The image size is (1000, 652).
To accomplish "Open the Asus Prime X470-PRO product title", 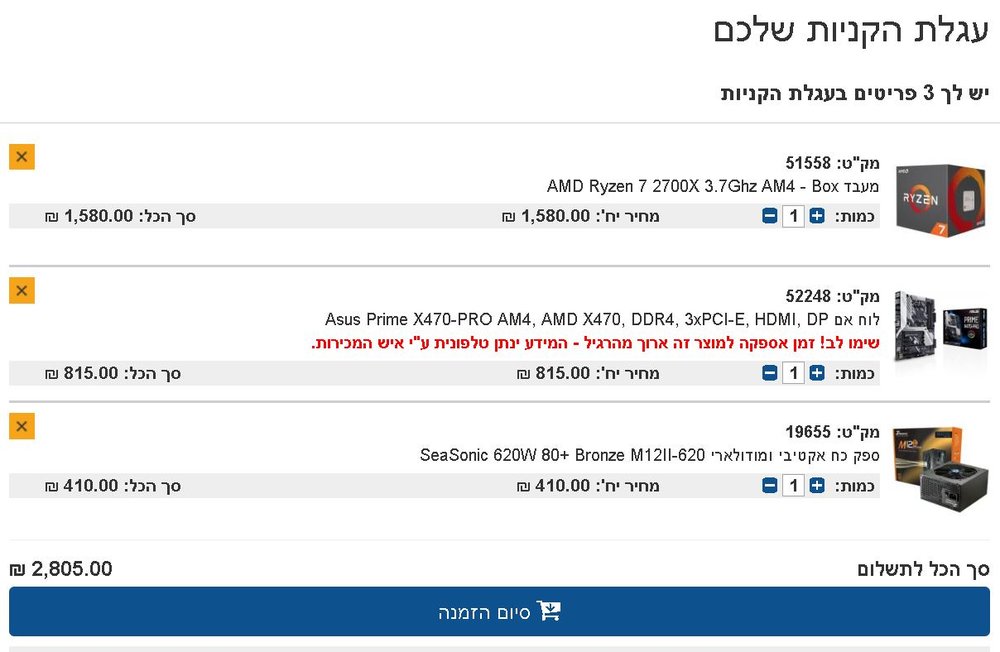I will (602, 320).
